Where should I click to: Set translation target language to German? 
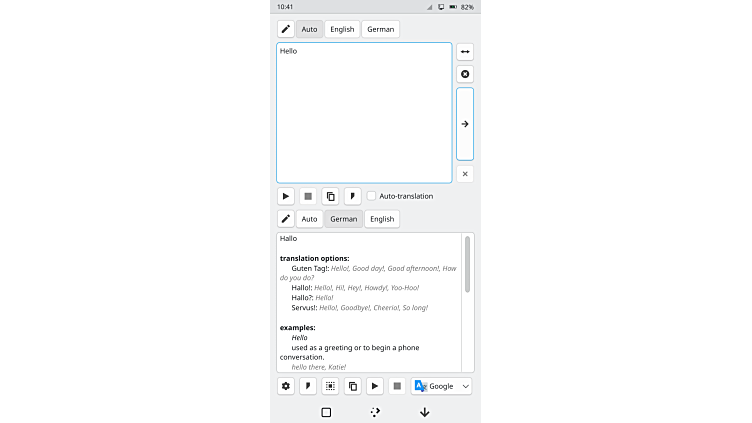[x=343, y=219]
